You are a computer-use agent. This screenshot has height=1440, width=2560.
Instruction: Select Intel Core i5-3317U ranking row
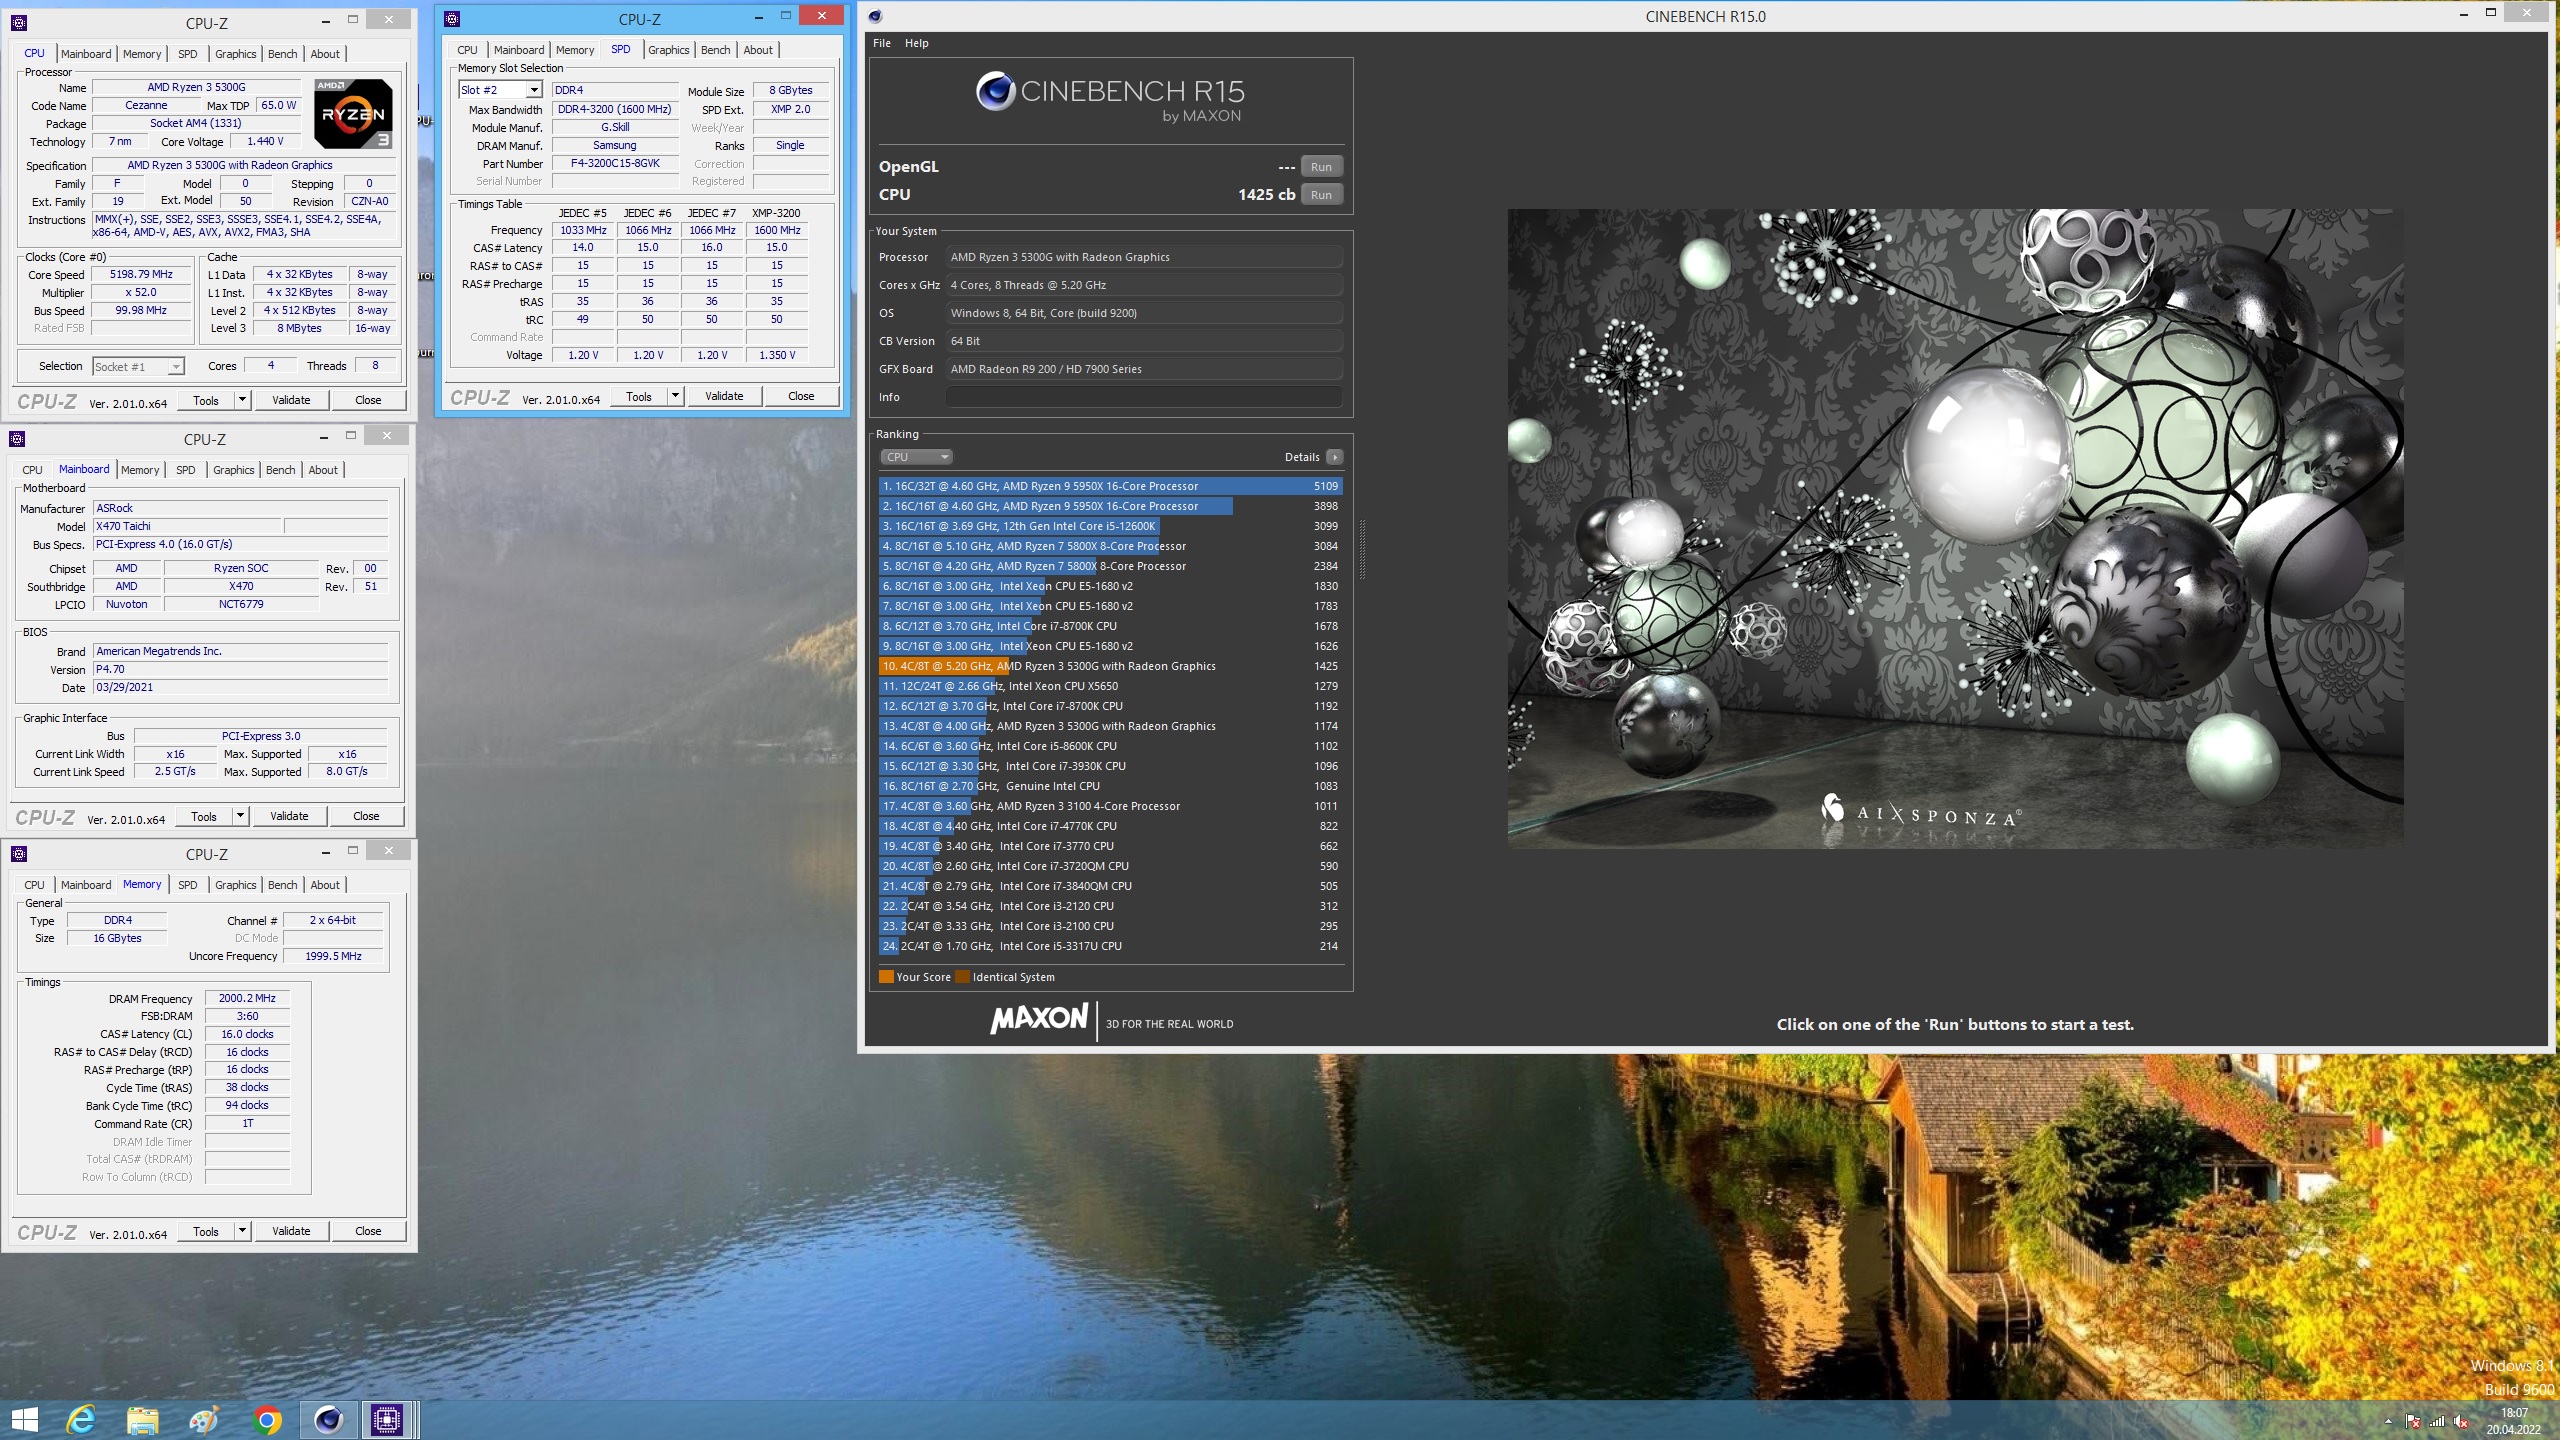pyautogui.click(x=1110, y=946)
